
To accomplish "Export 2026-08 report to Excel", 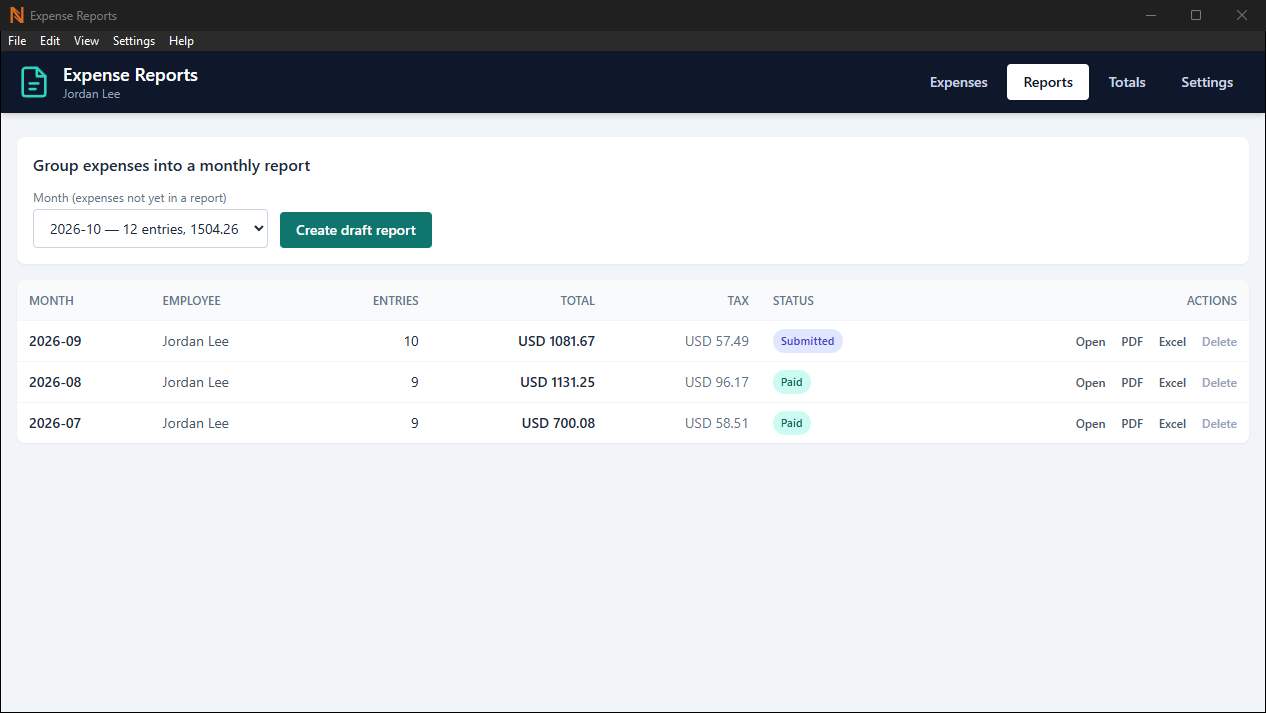I will 1172,383.
